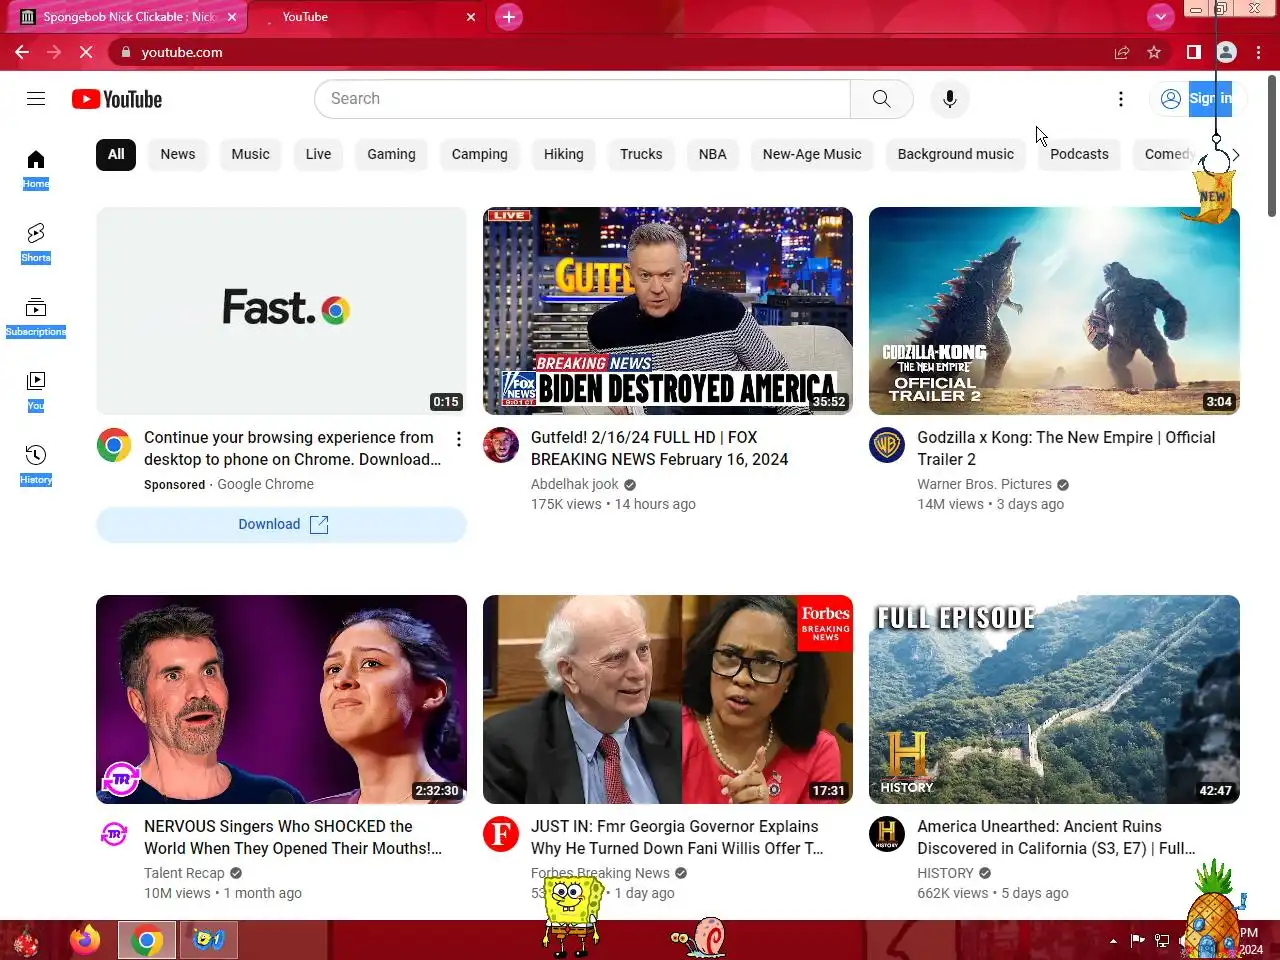Open Subscriptions in sidebar
This screenshot has height=960, width=1280.
click(x=36, y=317)
